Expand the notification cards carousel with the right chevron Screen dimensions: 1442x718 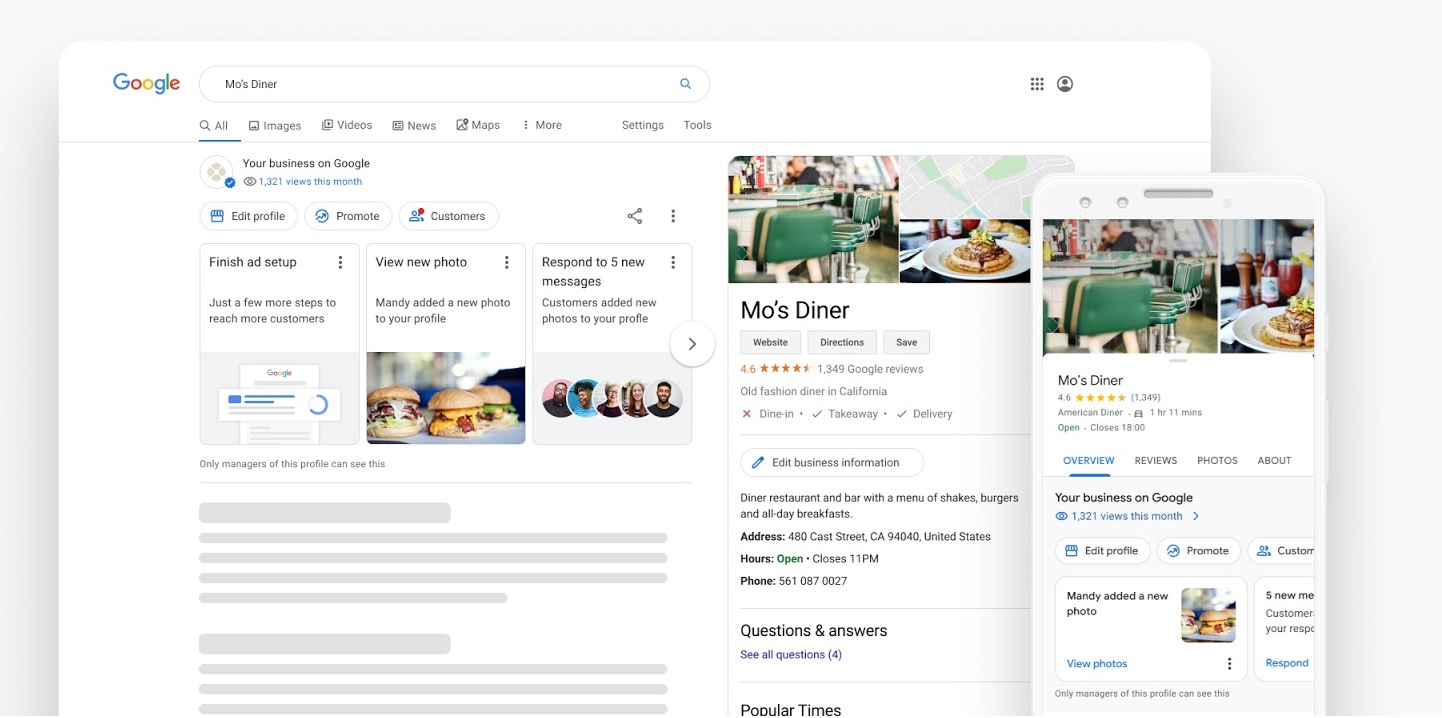click(x=692, y=343)
